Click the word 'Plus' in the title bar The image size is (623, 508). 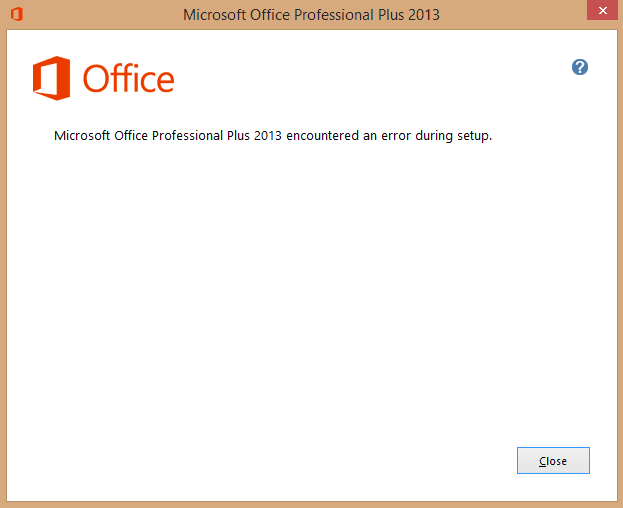pyautogui.click(x=391, y=15)
